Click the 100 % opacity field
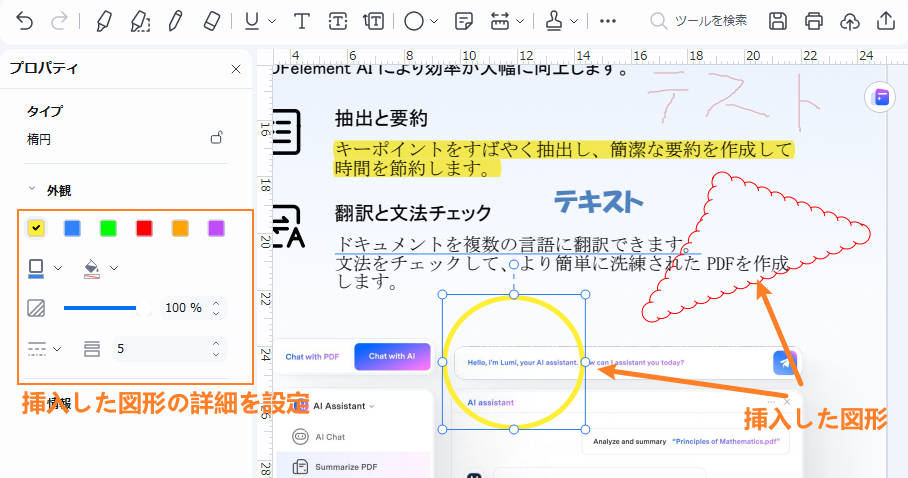Viewport: 908px width, 478px height. pyautogui.click(x=183, y=308)
